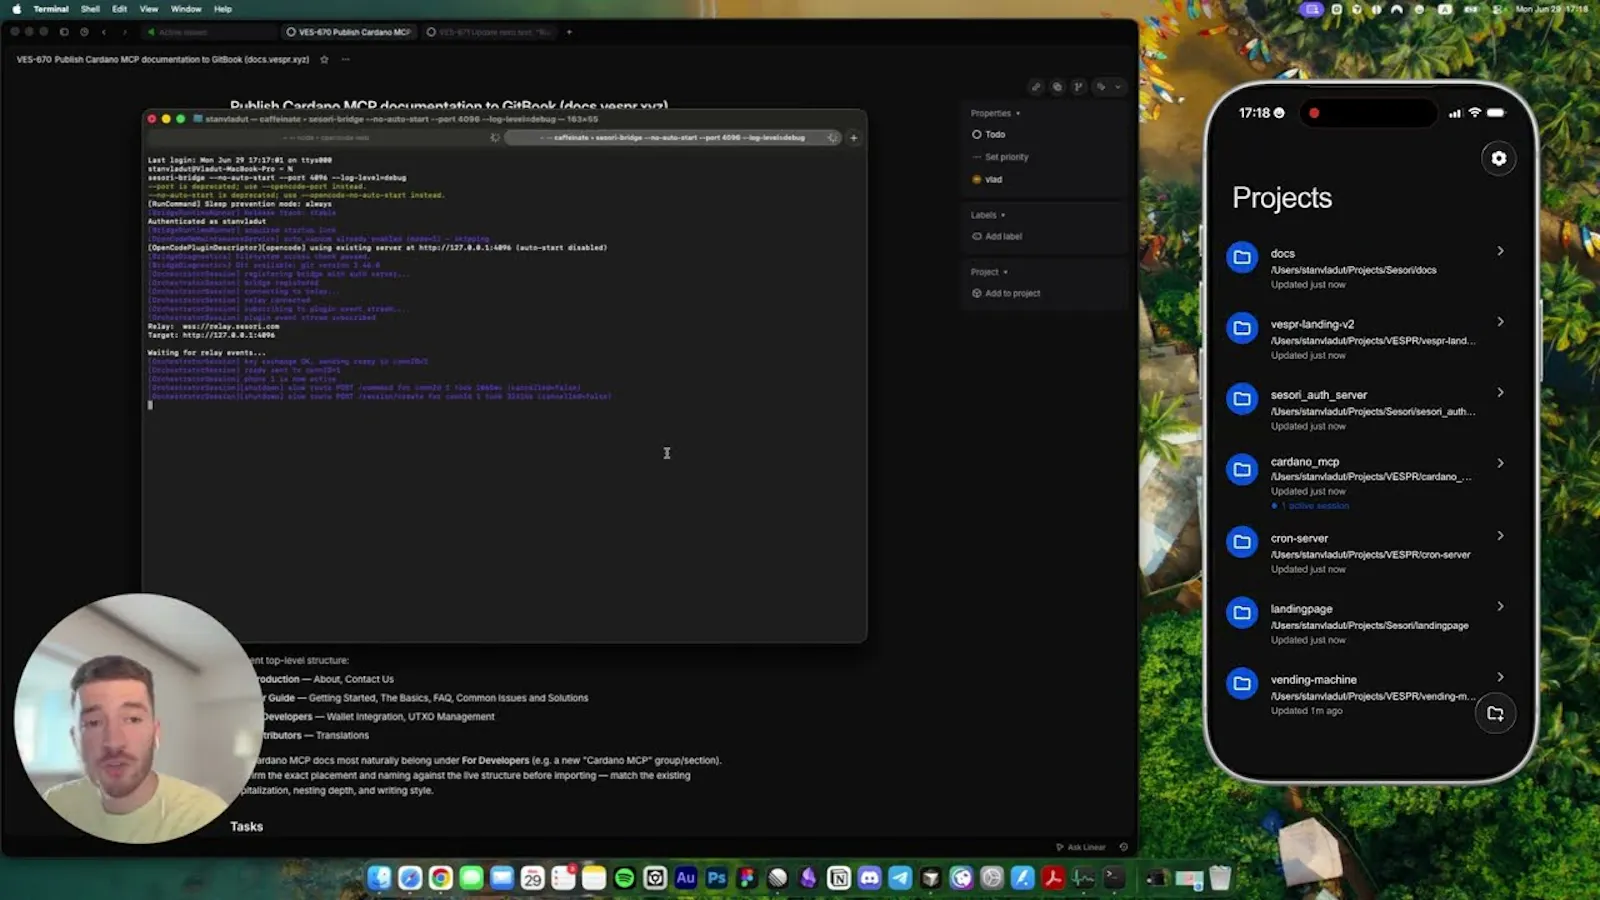This screenshot has width=1600, height=900.
Task: Click the Relay: wss://relay.sesori.com line
Action: [214, 326]
